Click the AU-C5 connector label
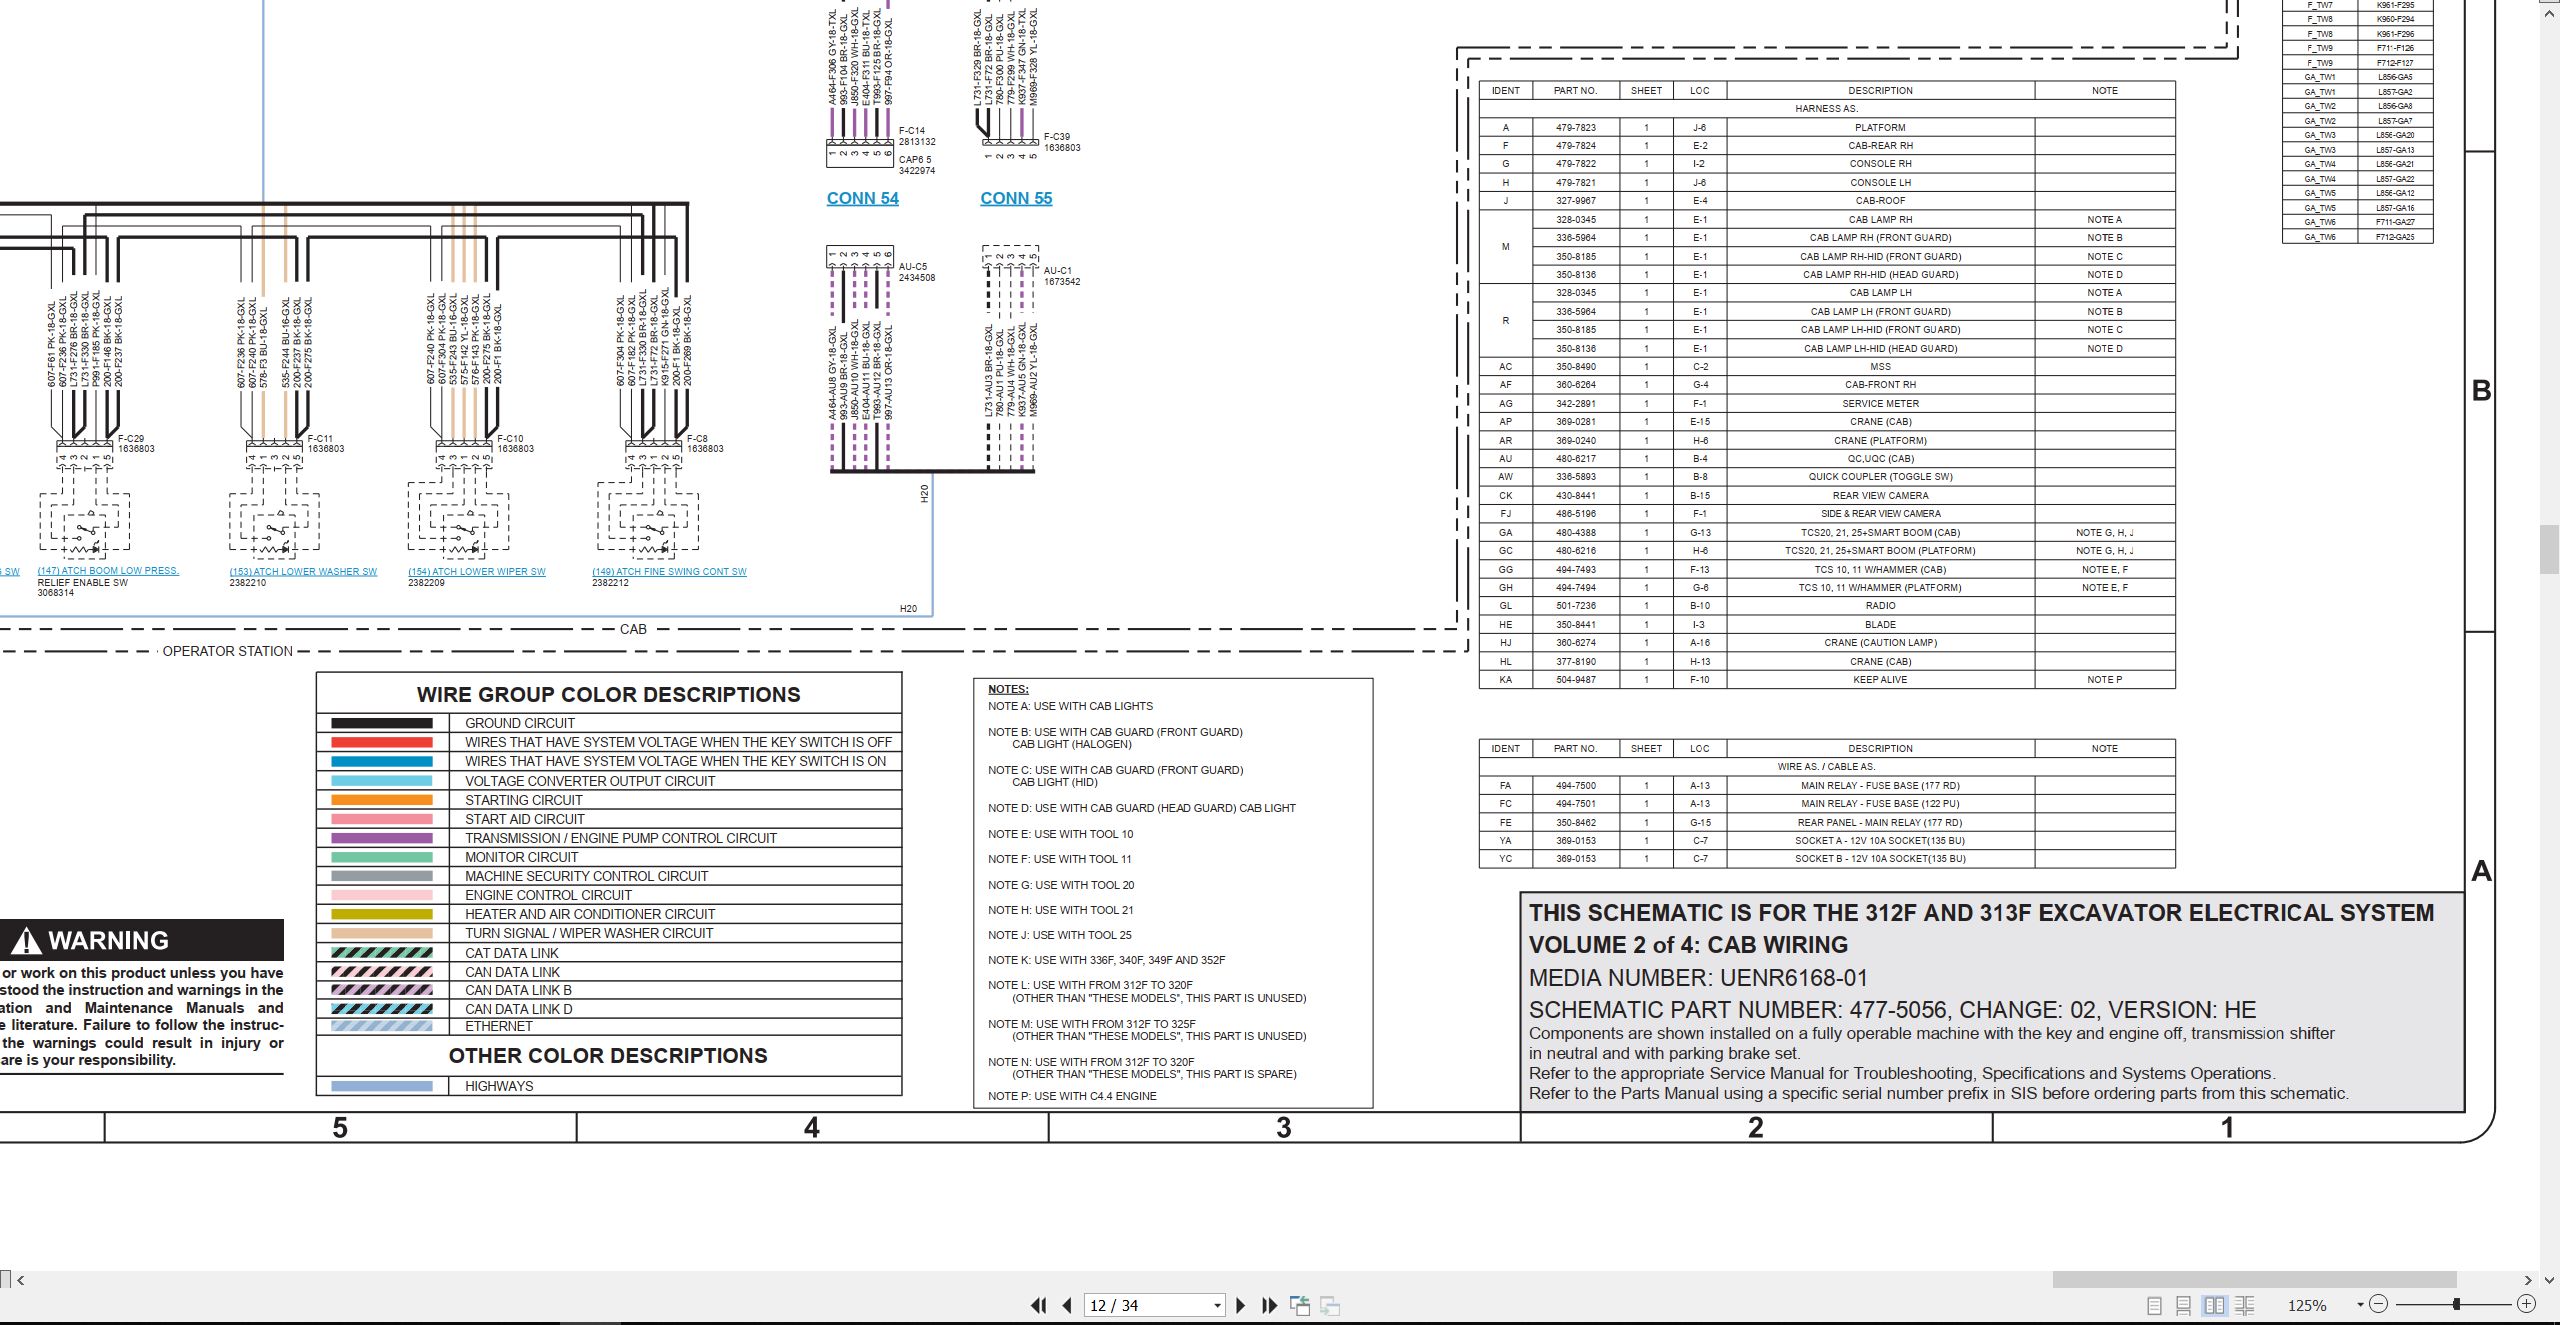Viewport: 2560px width, 1325px height. click(x=913, y=267)
